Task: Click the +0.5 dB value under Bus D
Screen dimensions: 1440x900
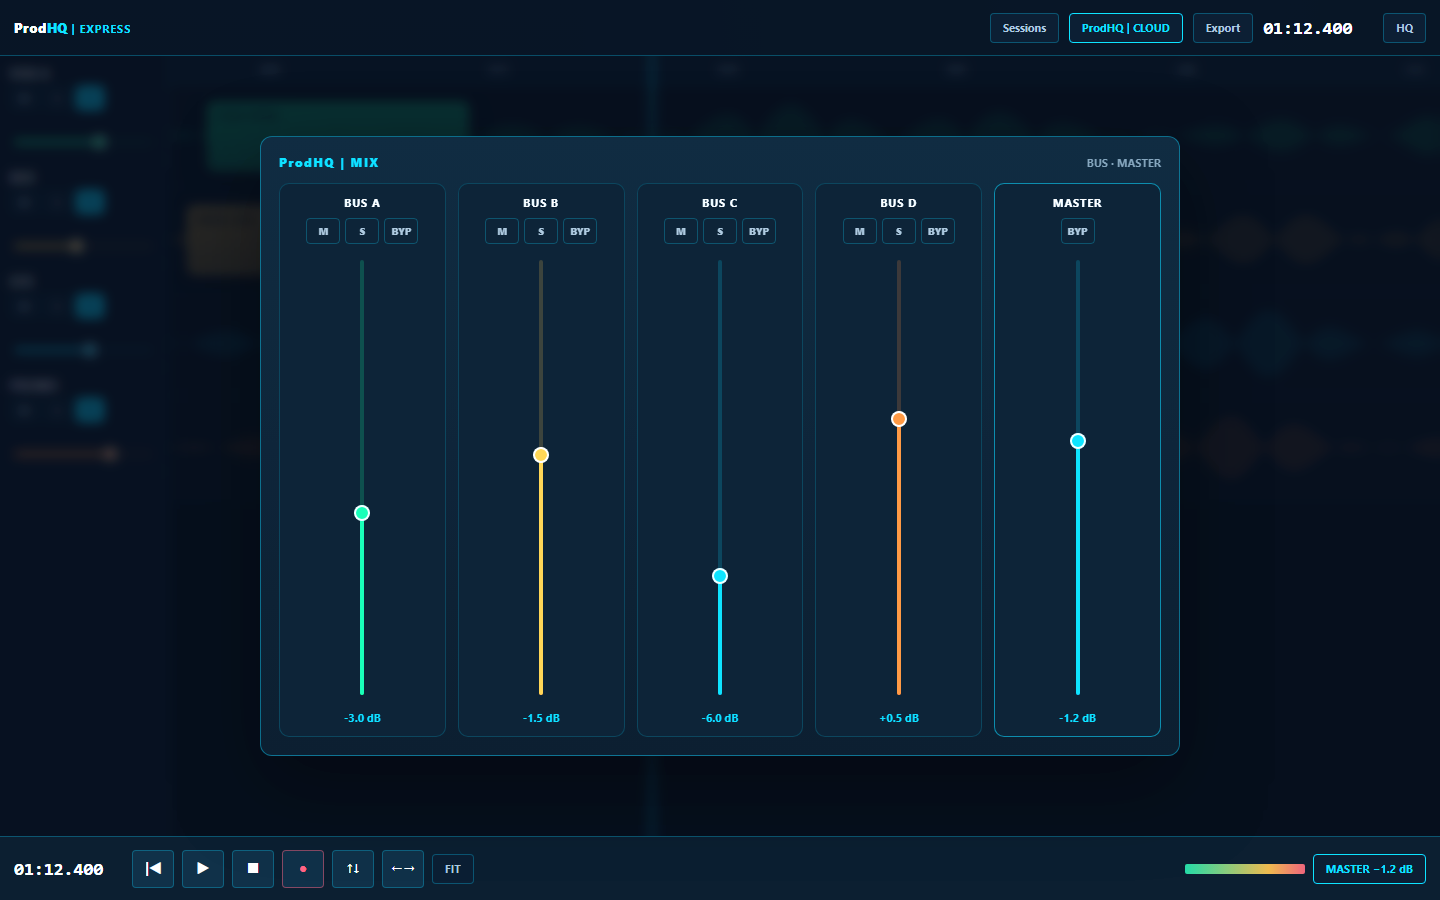Action: (899, 718)
